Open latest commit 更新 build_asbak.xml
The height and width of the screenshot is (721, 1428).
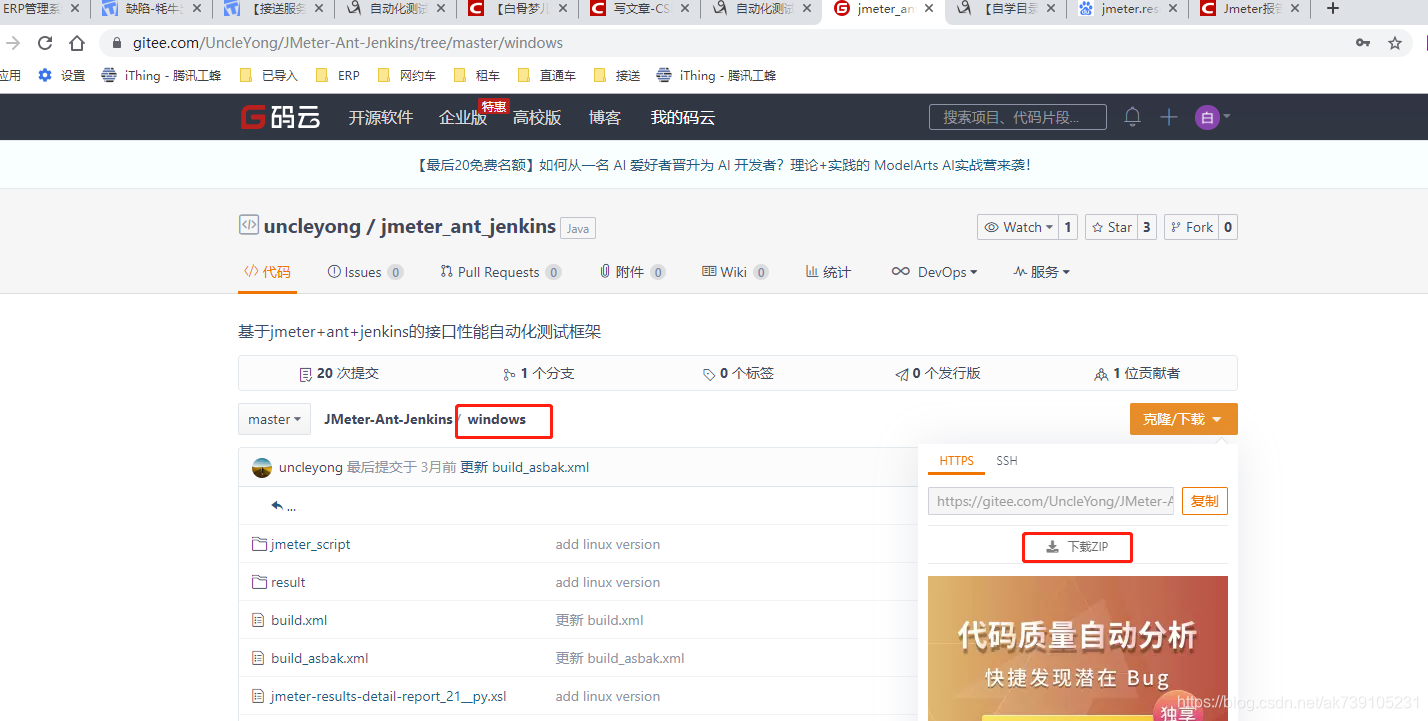pyautogui.click(x=524, y=467)
